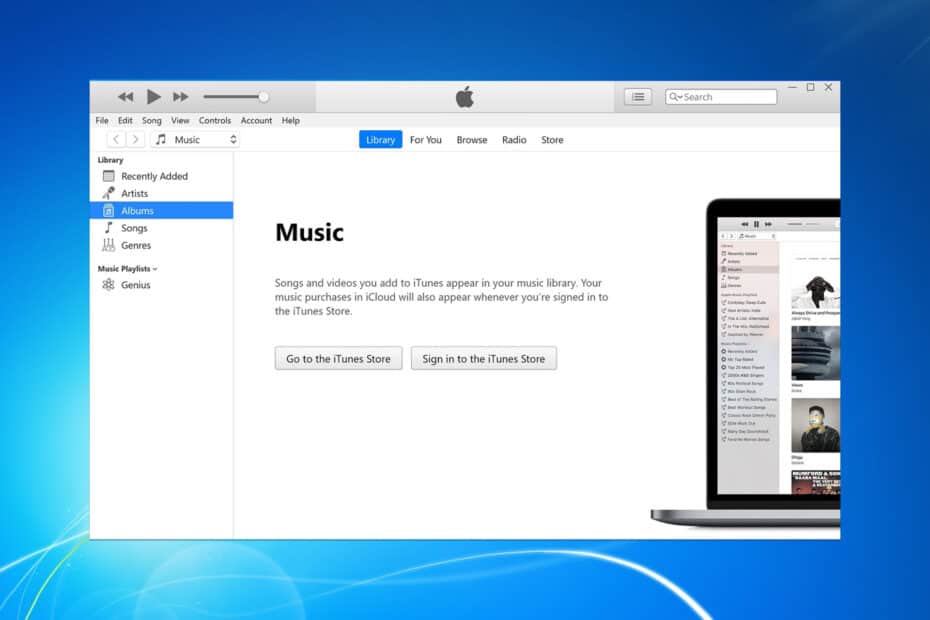Select the Genres sidebar item
The image size is (930, 620).
(x=136, y=245)
